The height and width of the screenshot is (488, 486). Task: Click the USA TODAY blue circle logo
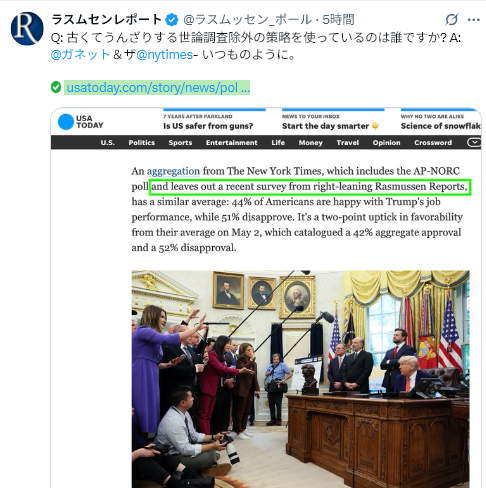click(x=66, y=122)
